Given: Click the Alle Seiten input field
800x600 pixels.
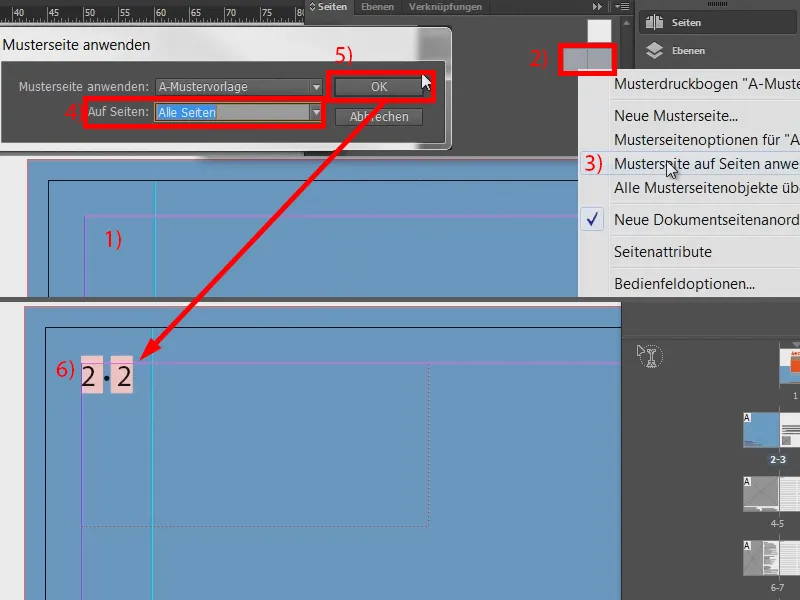Looking at the screenshot, I should point(233,112).
